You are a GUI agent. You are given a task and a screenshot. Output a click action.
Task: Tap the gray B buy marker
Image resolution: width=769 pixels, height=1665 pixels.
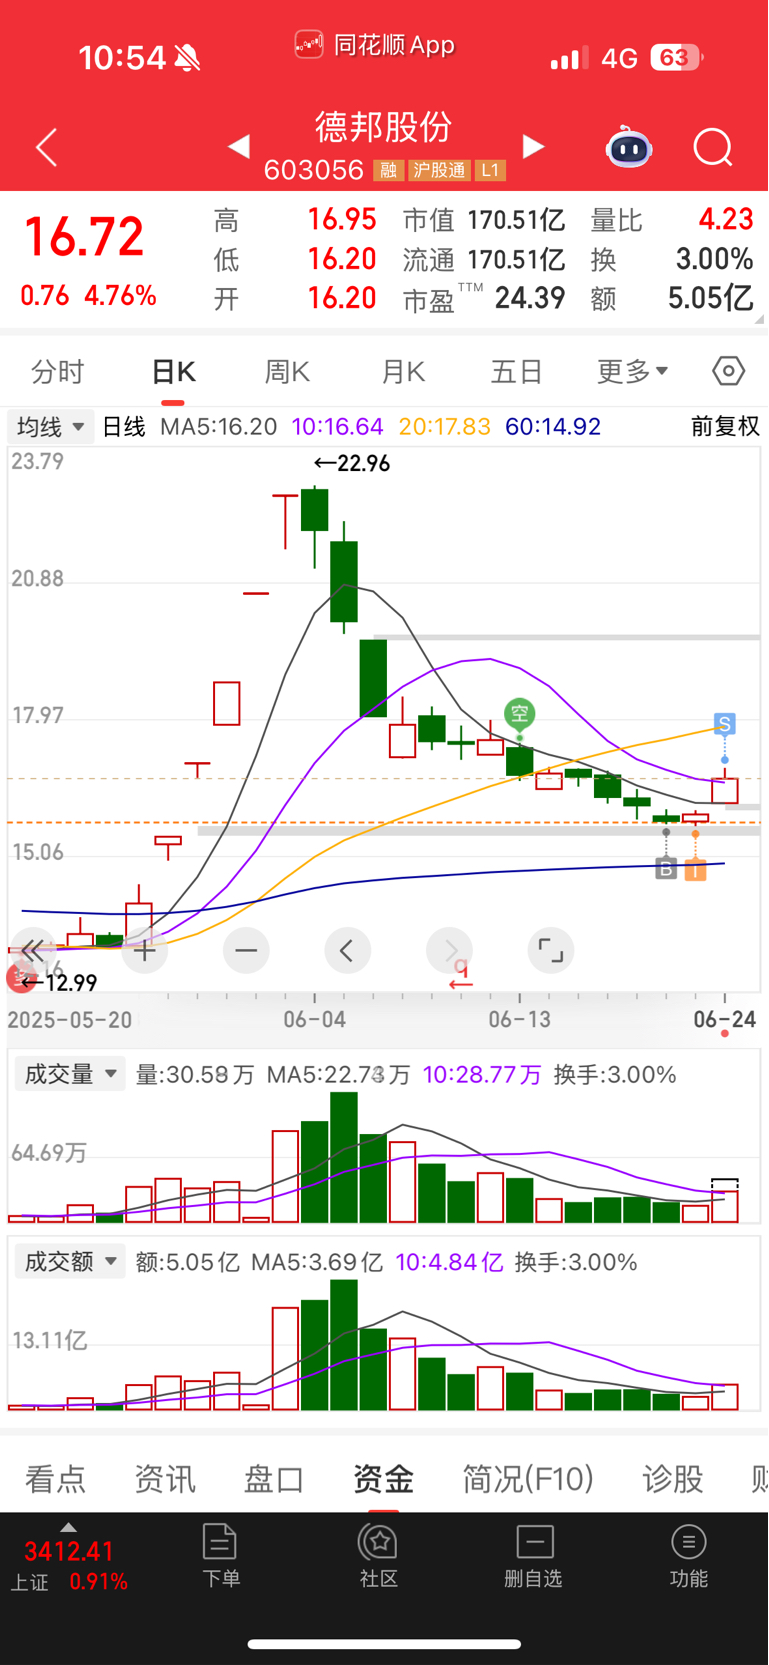[x=666, y=869]
